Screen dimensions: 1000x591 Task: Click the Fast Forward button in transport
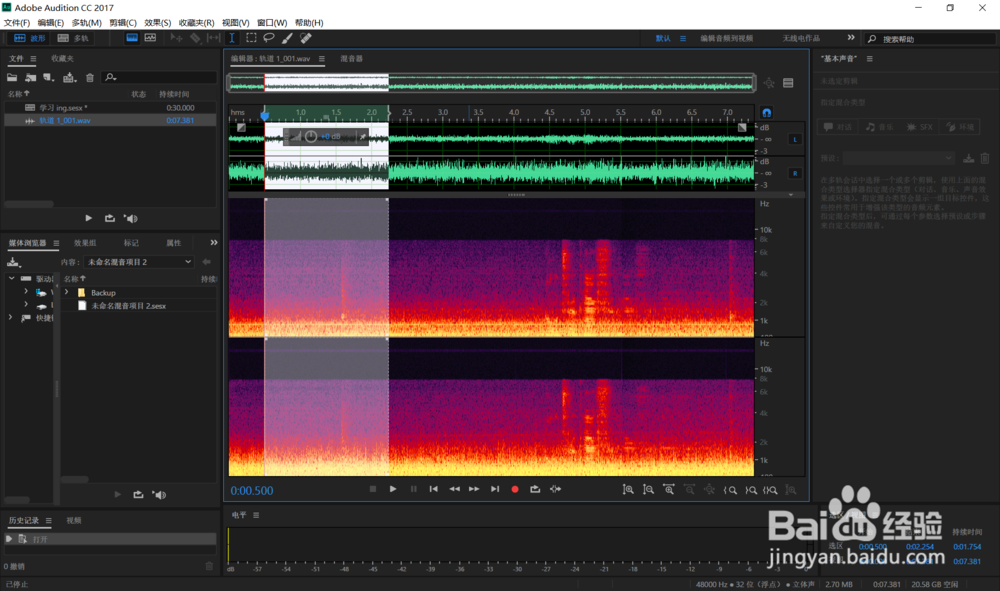pos(474,489)
